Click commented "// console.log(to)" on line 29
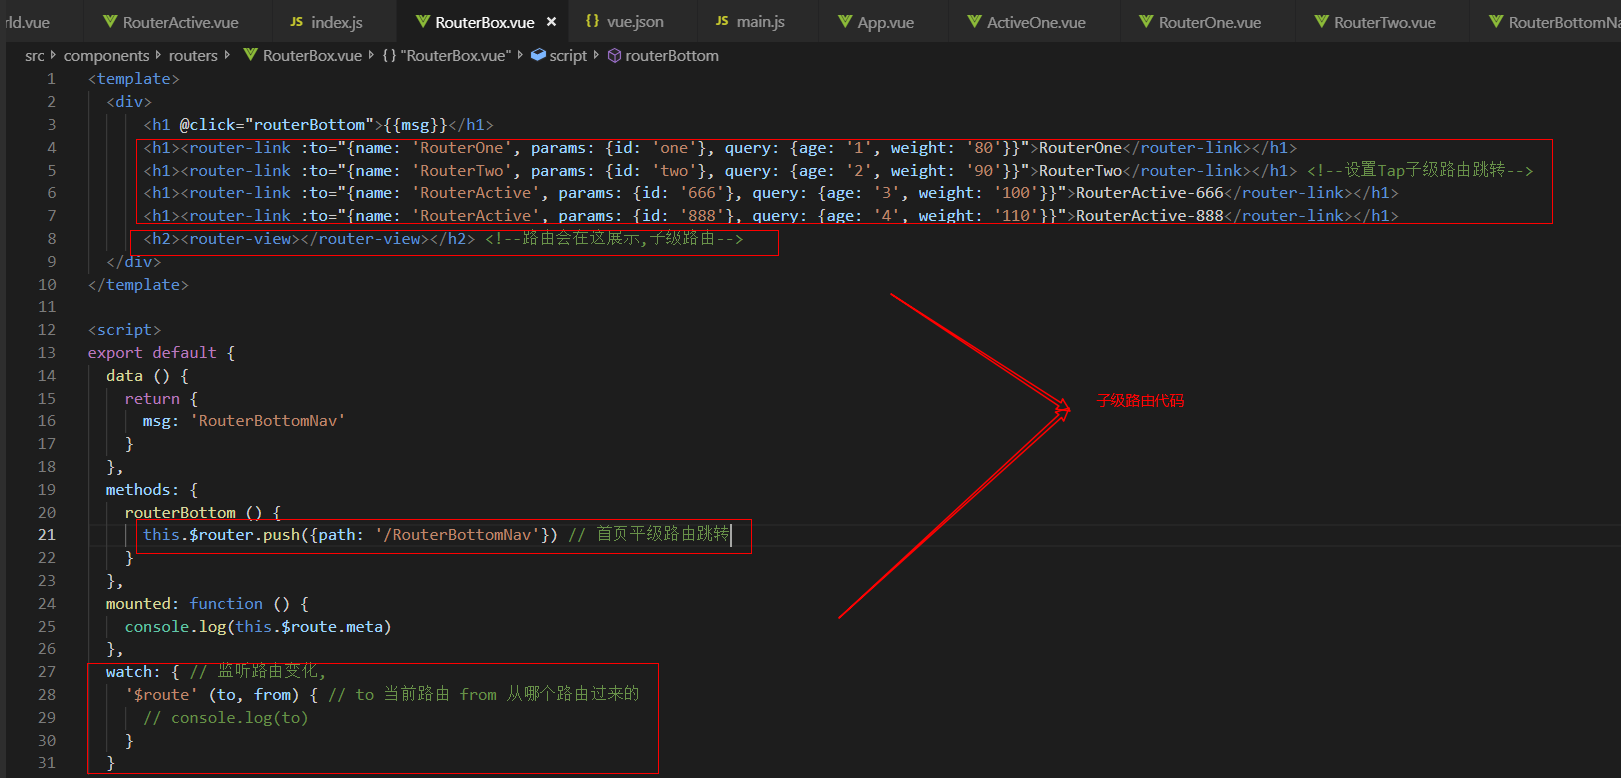The height and width of the screenshot is (778, 1621). [226, 718]
